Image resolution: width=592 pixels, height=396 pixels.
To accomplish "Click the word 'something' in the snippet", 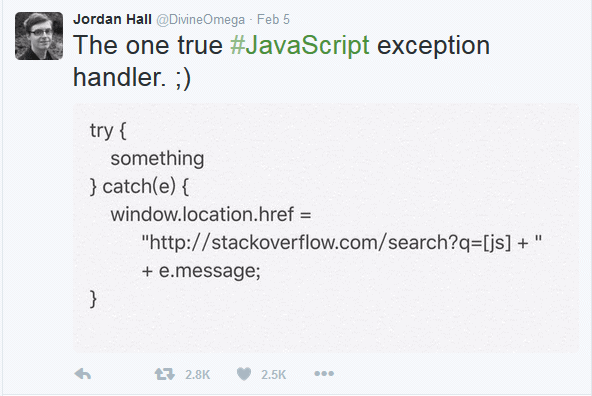I will [157, 159].
